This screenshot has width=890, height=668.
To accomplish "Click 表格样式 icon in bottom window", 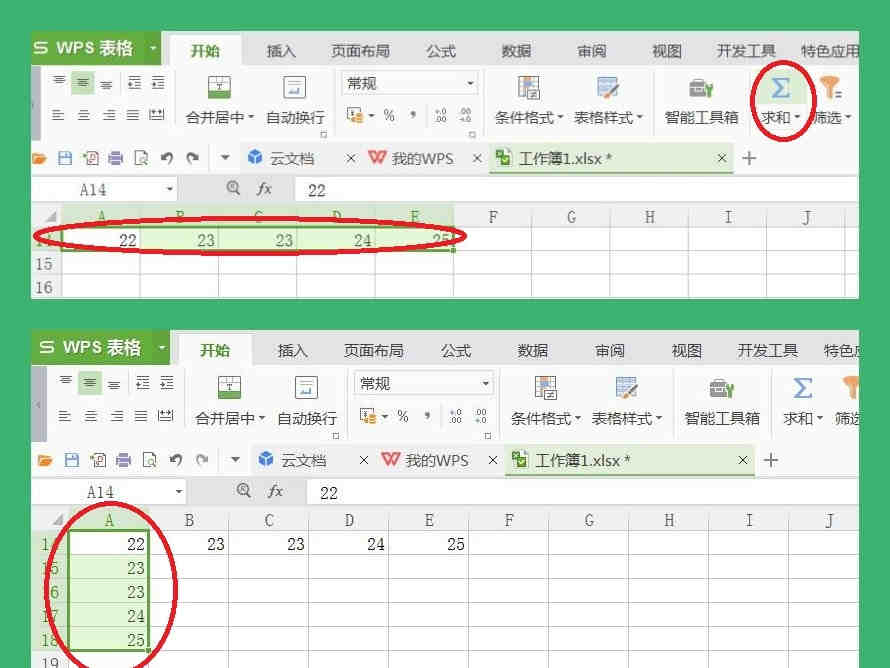I will pos(626,389).
